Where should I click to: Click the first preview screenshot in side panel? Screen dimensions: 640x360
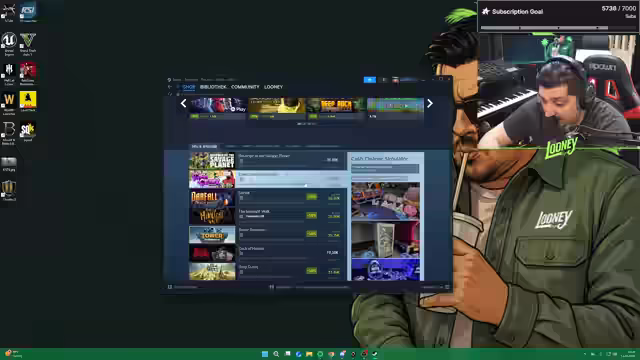point(385,201)
